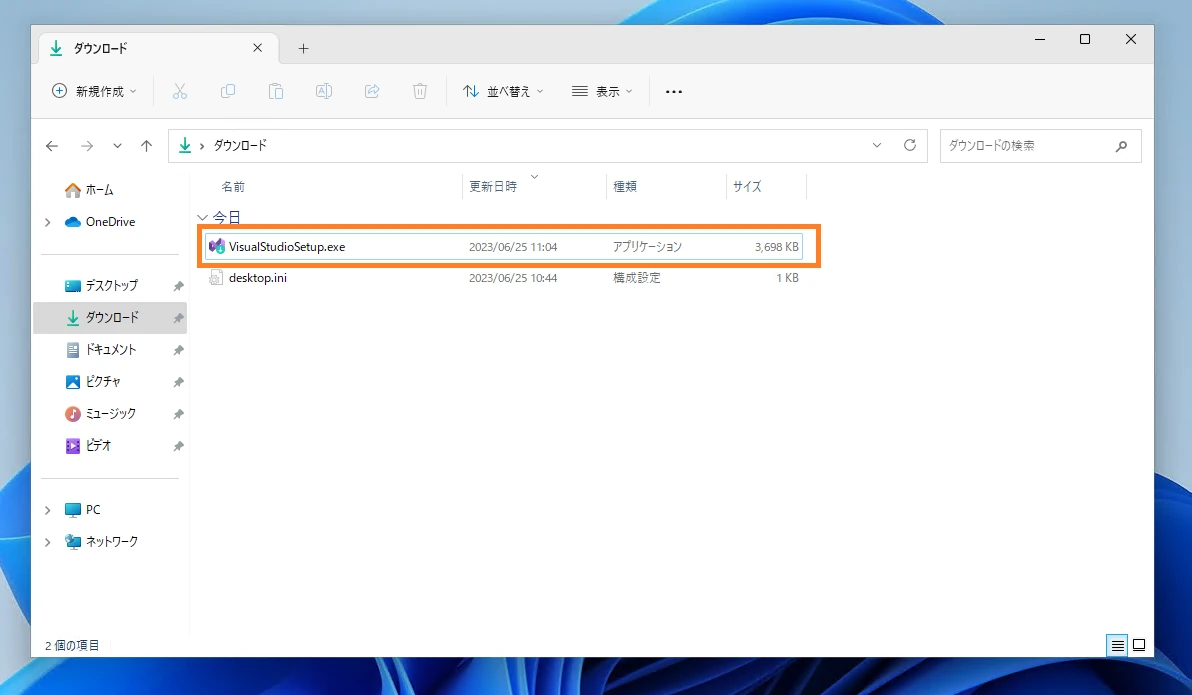
Task: Click the Paste clipboard icon
Action: (275, 91)
